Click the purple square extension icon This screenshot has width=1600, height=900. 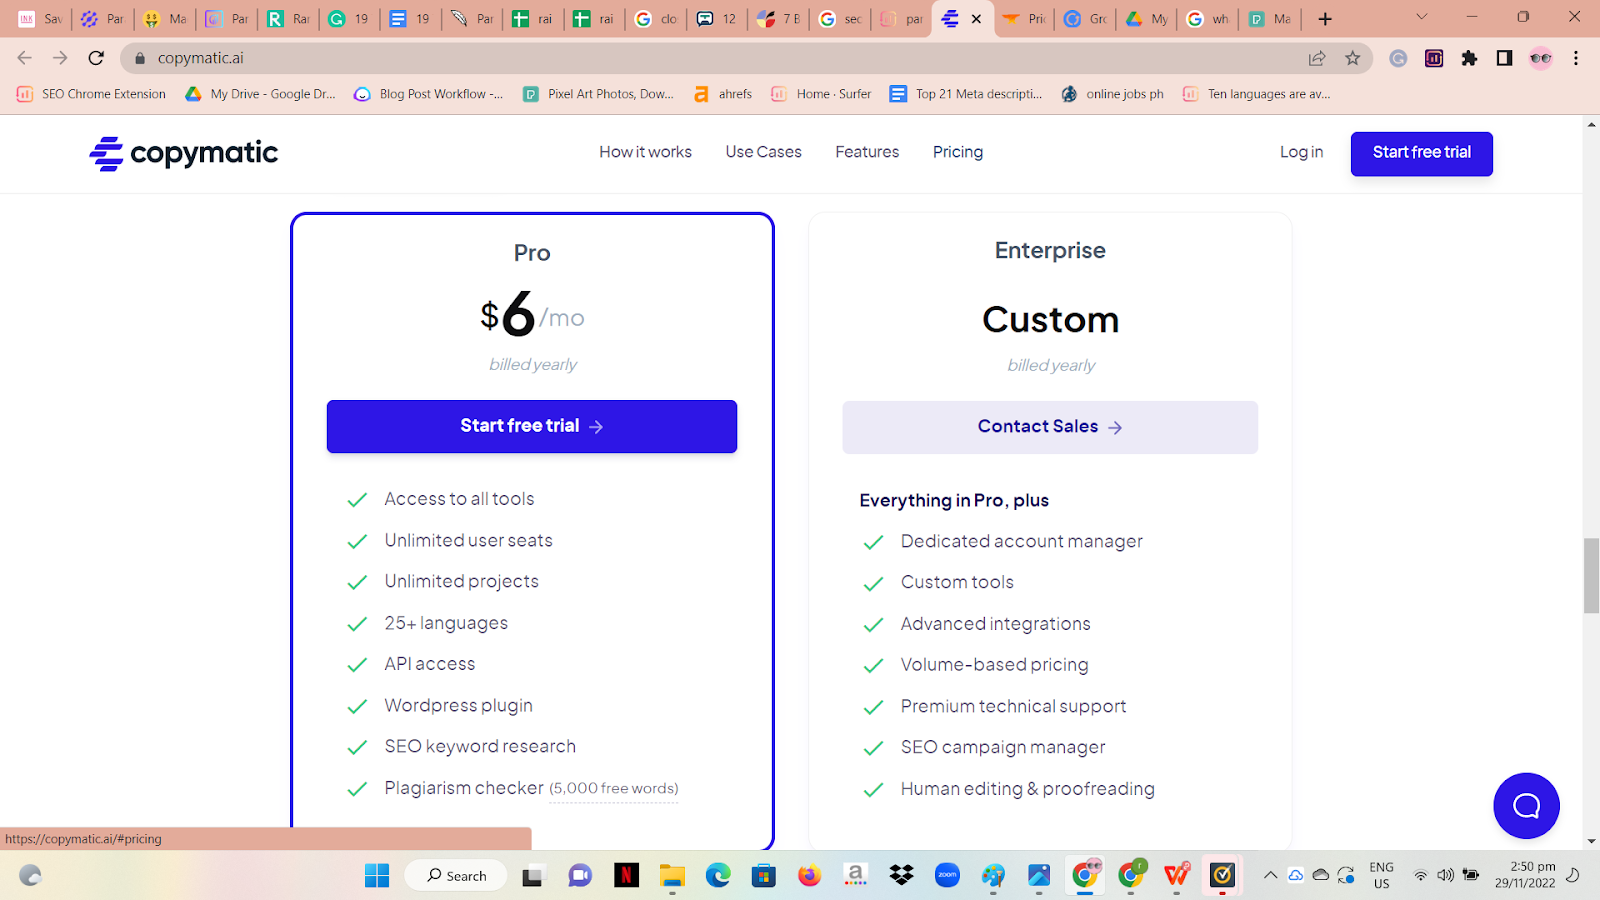[x=1434, y=58]
